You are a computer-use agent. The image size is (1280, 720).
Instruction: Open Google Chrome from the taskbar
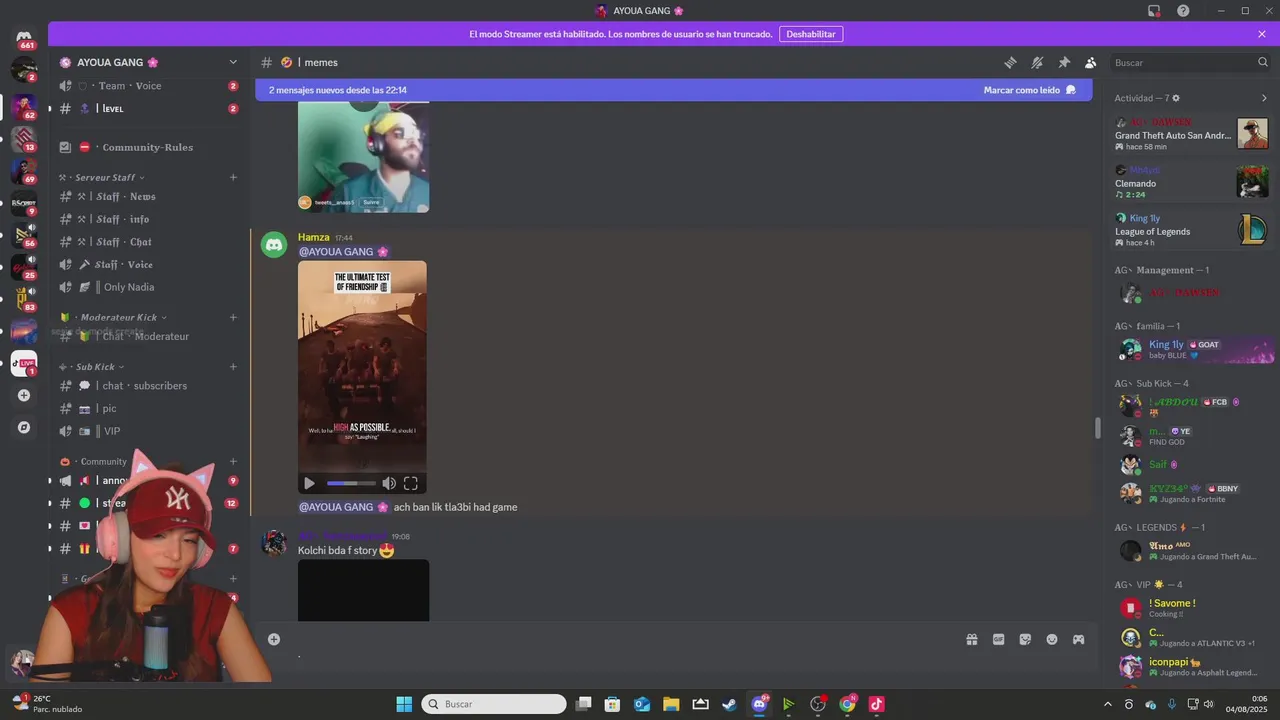(847, 704)
